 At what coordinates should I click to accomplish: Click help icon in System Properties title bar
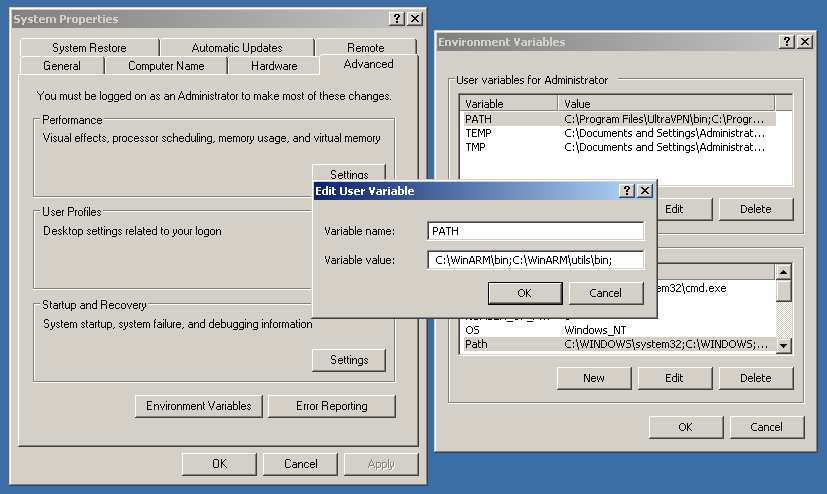(x=397, y=19)
